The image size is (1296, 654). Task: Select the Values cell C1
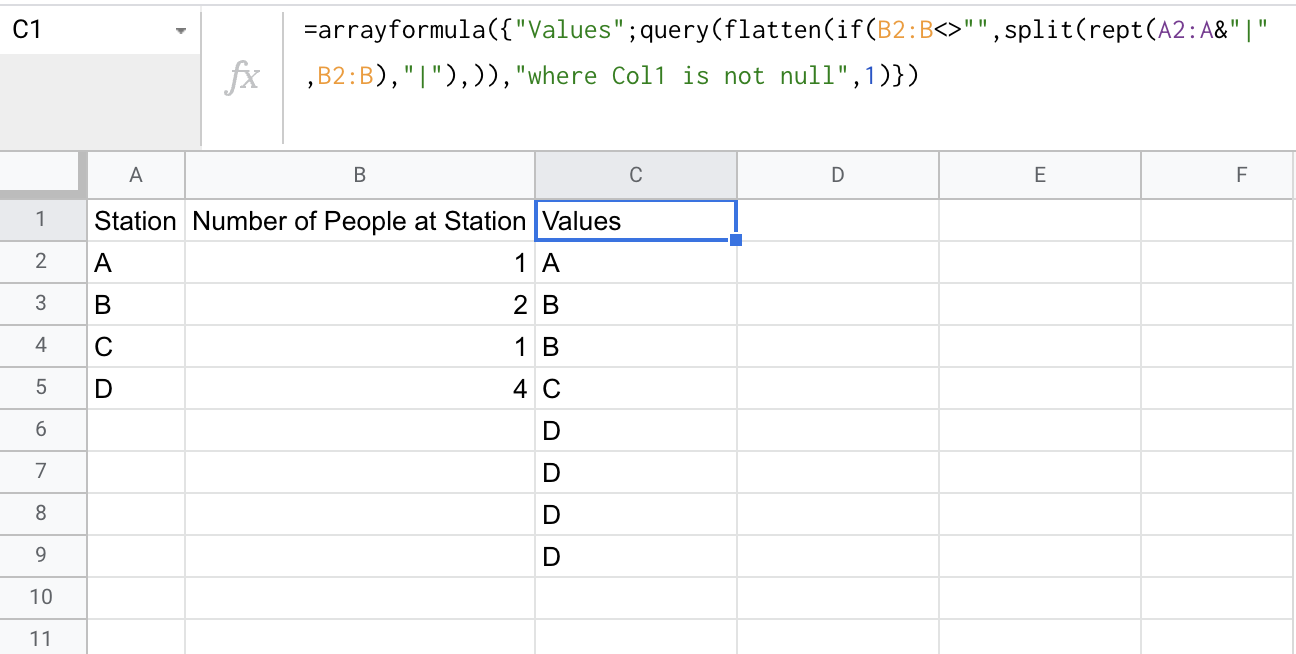coord(636,220)
